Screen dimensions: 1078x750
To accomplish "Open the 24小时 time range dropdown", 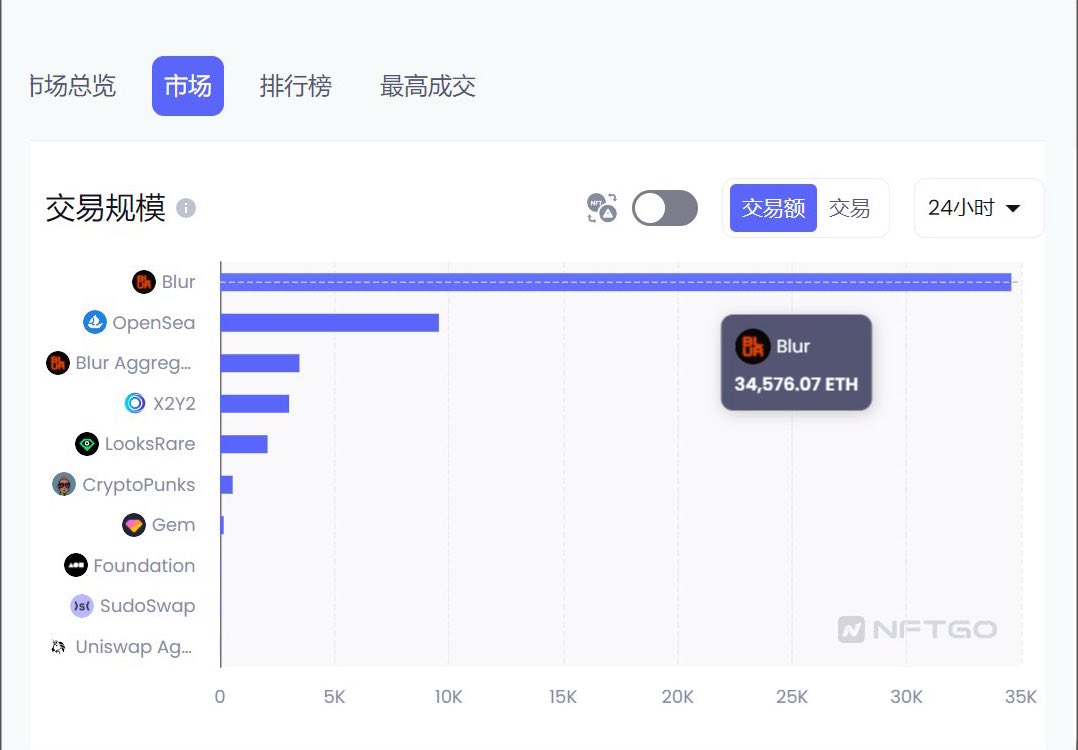I will click(977, 208).
